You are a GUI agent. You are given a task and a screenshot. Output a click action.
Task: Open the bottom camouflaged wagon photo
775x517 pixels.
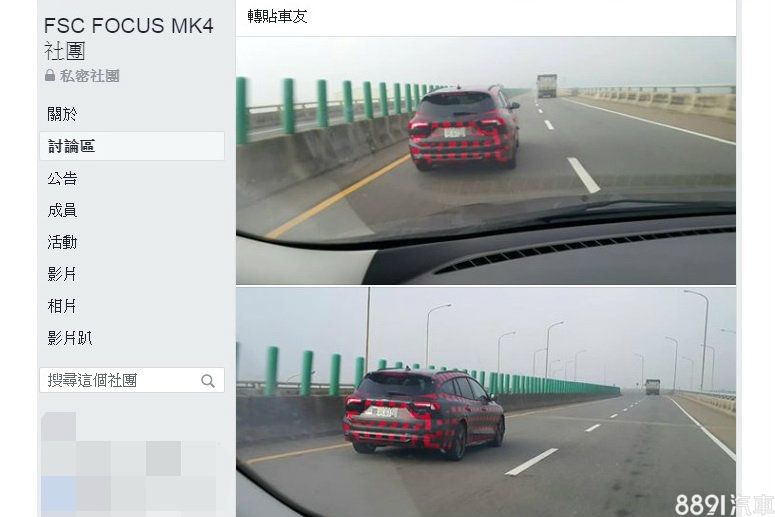tap(486, 402)
